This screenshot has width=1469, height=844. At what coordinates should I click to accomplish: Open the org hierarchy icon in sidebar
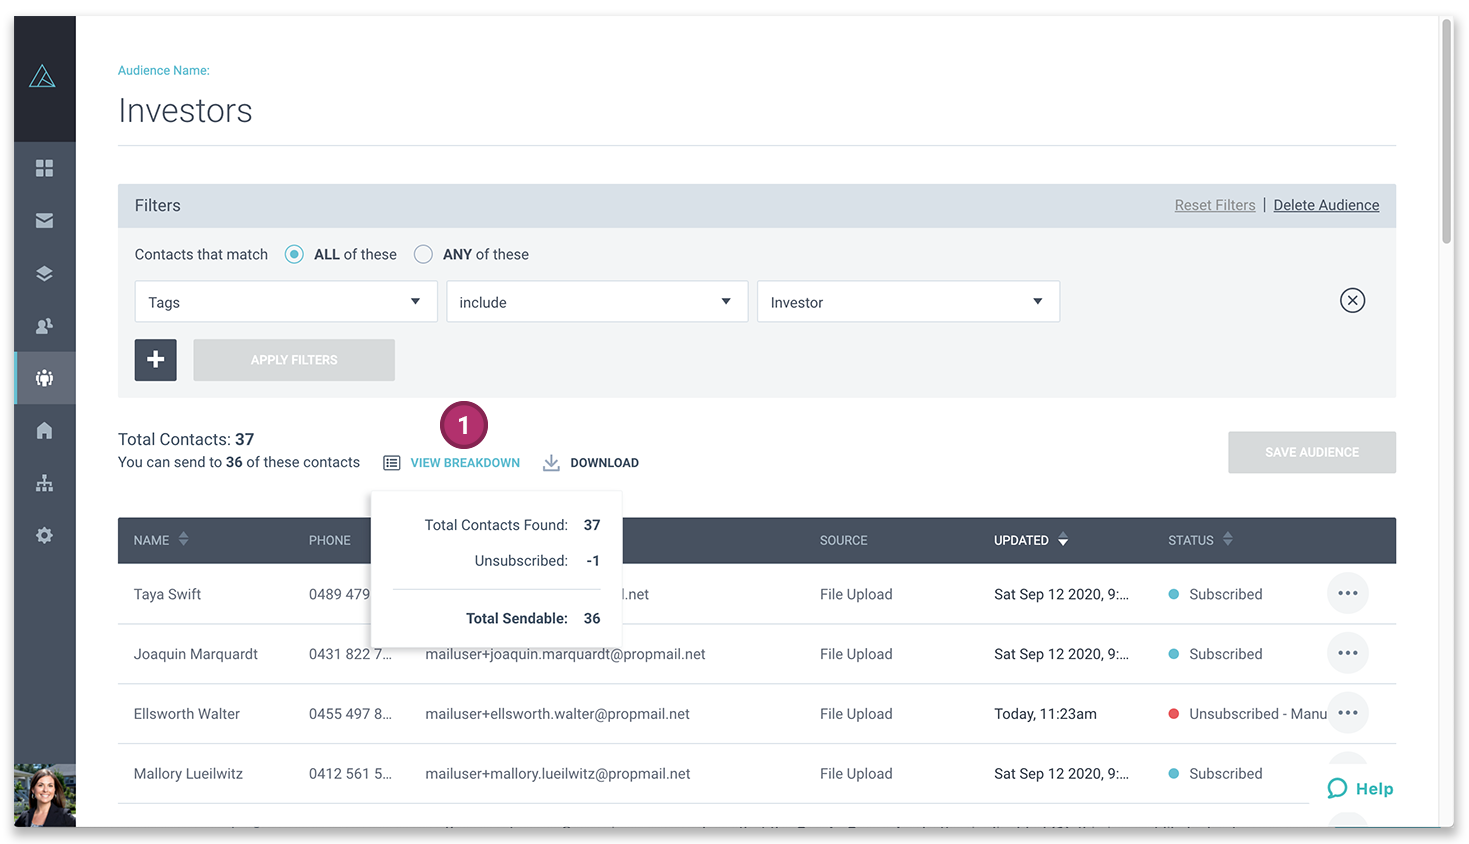(x=44, y=483)
